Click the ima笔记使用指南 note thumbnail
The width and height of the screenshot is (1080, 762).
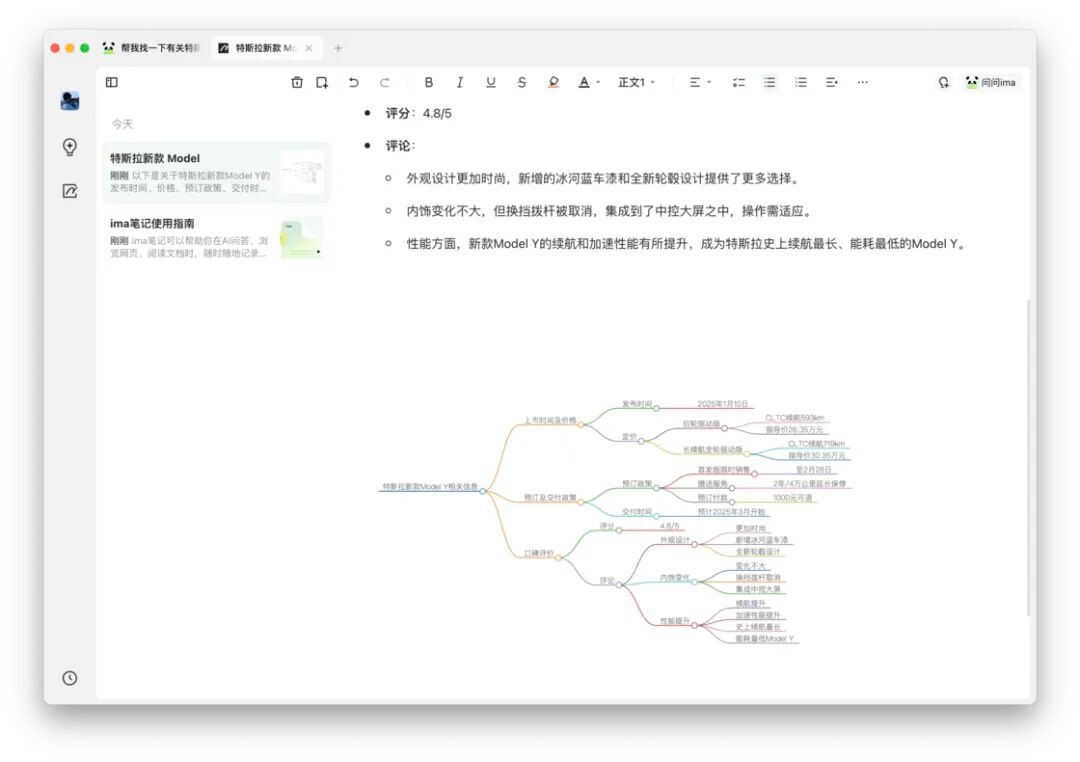click(302, 238)
